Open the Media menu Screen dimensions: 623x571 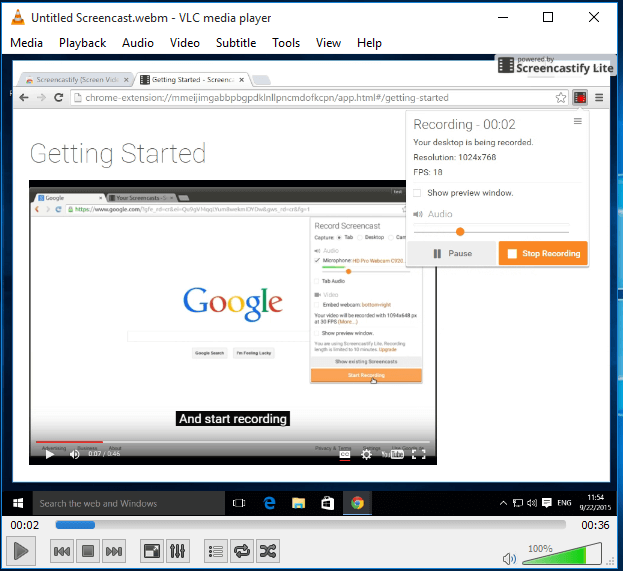[x=27, y=43]
